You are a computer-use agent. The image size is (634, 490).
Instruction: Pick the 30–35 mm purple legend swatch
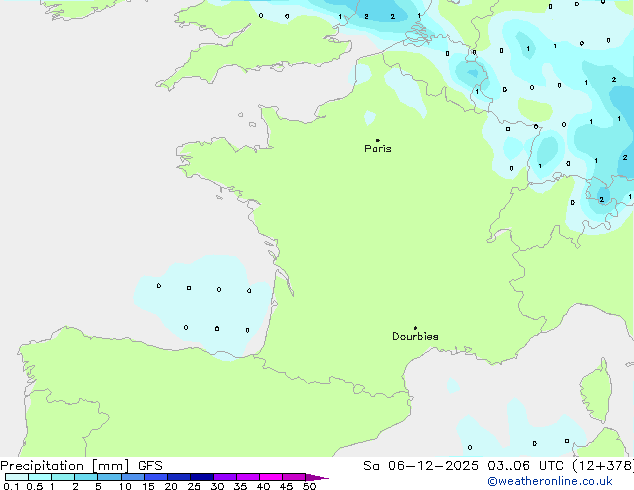click(x=225, y=477)
